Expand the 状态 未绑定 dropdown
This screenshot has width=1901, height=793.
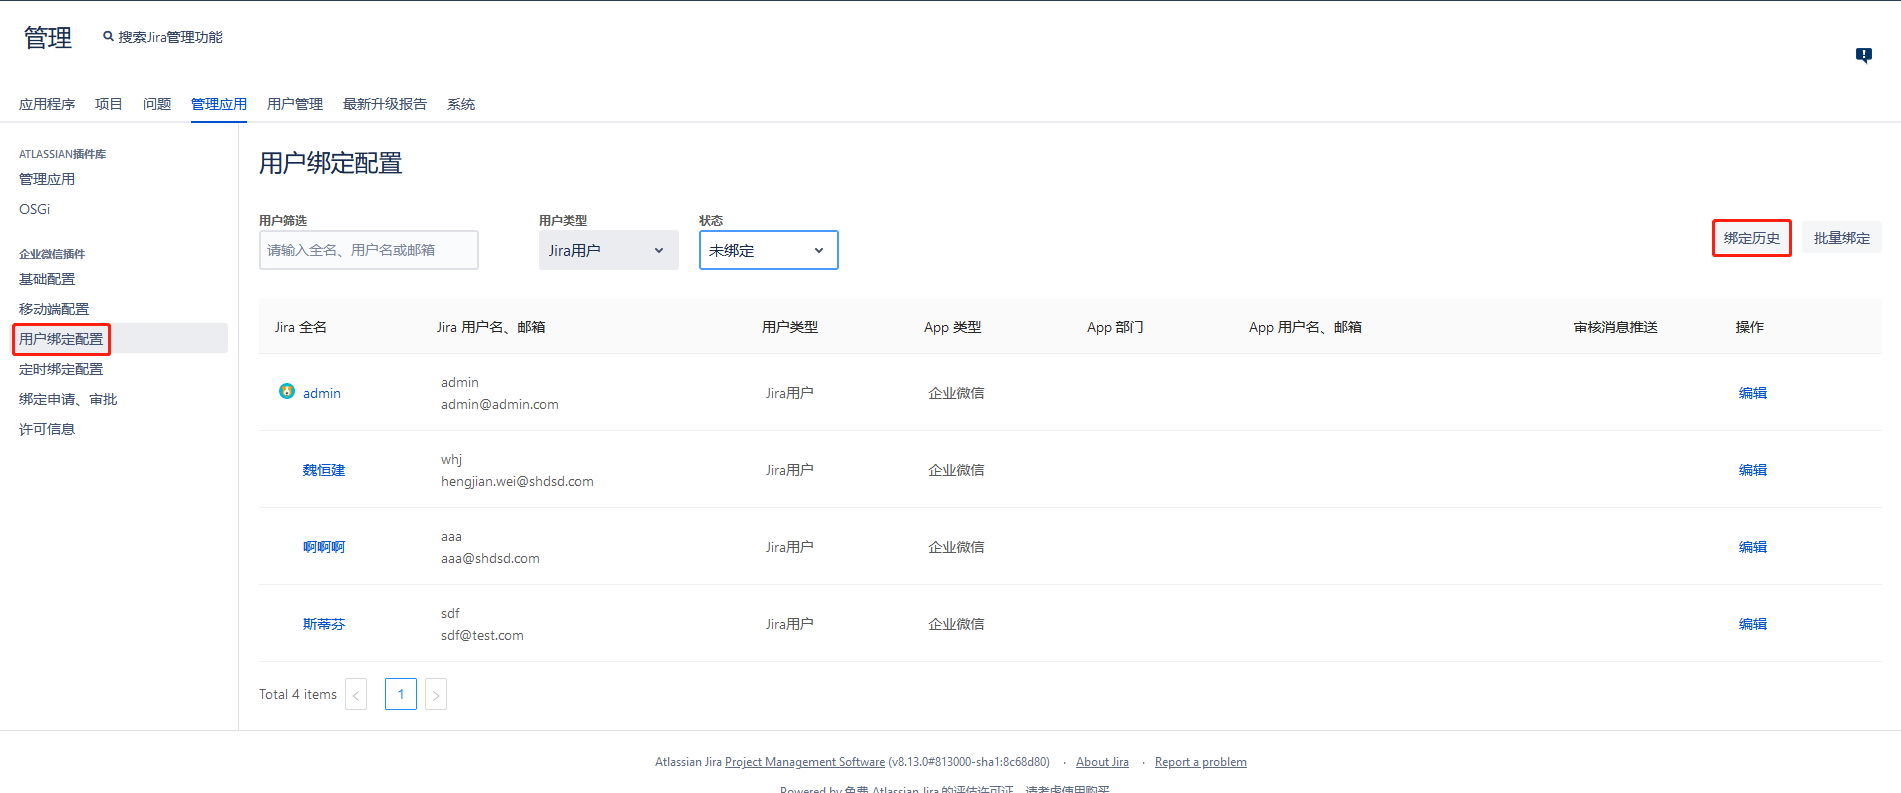coord(768,250)
